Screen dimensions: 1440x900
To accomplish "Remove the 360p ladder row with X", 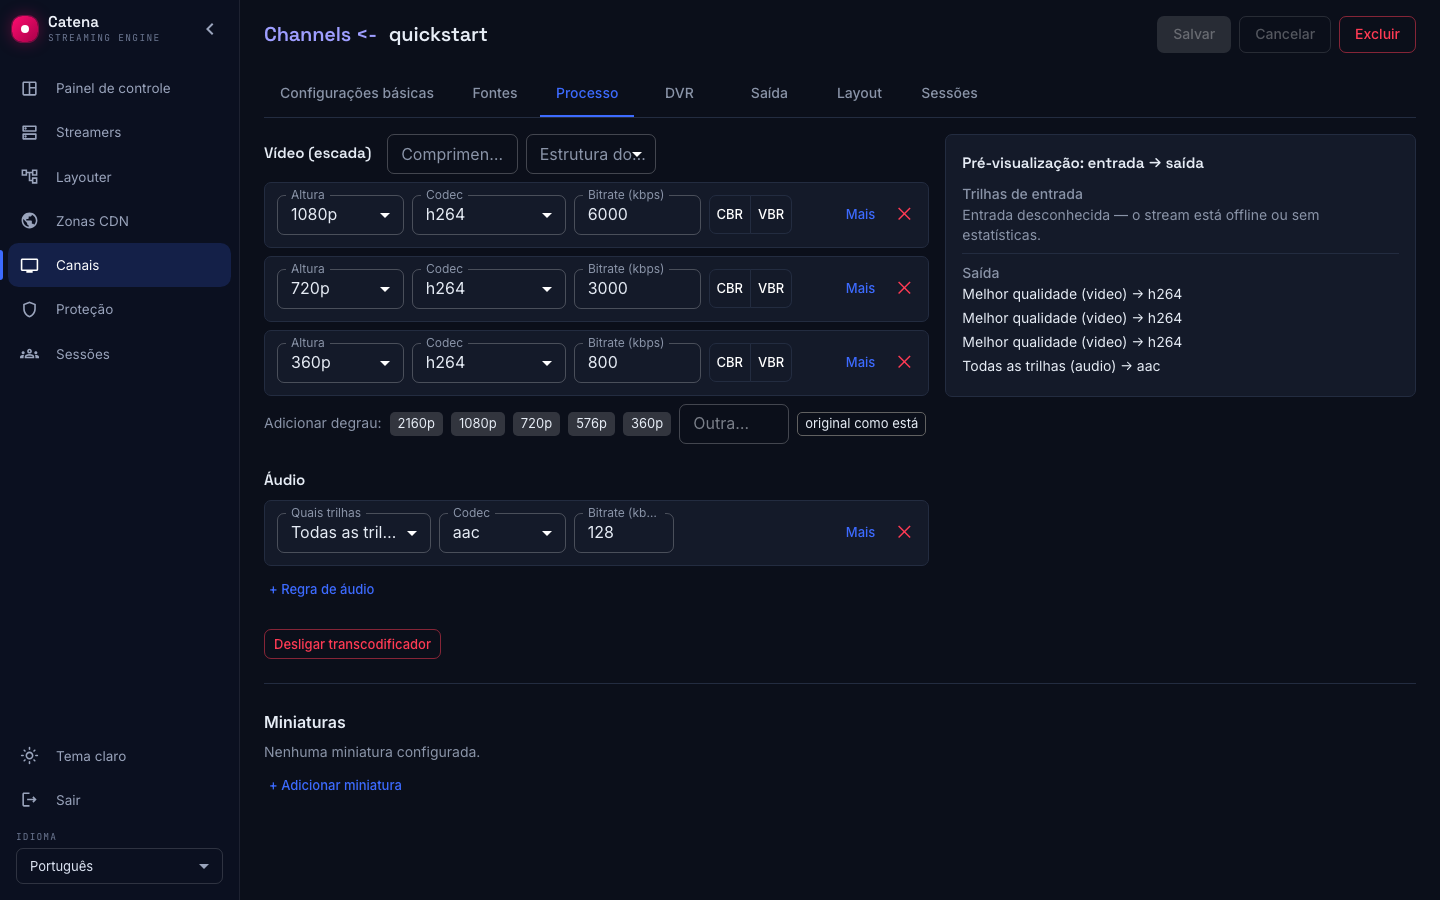I will tap(904, 362).
